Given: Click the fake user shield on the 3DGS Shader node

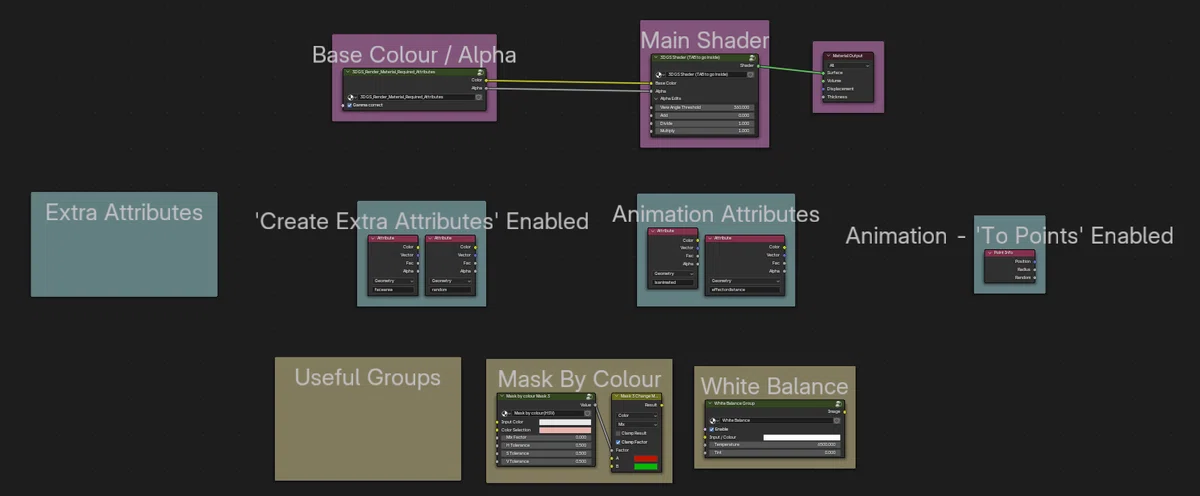Looking at the screenshot, I should pyautogui.click(x=751, y=75).
